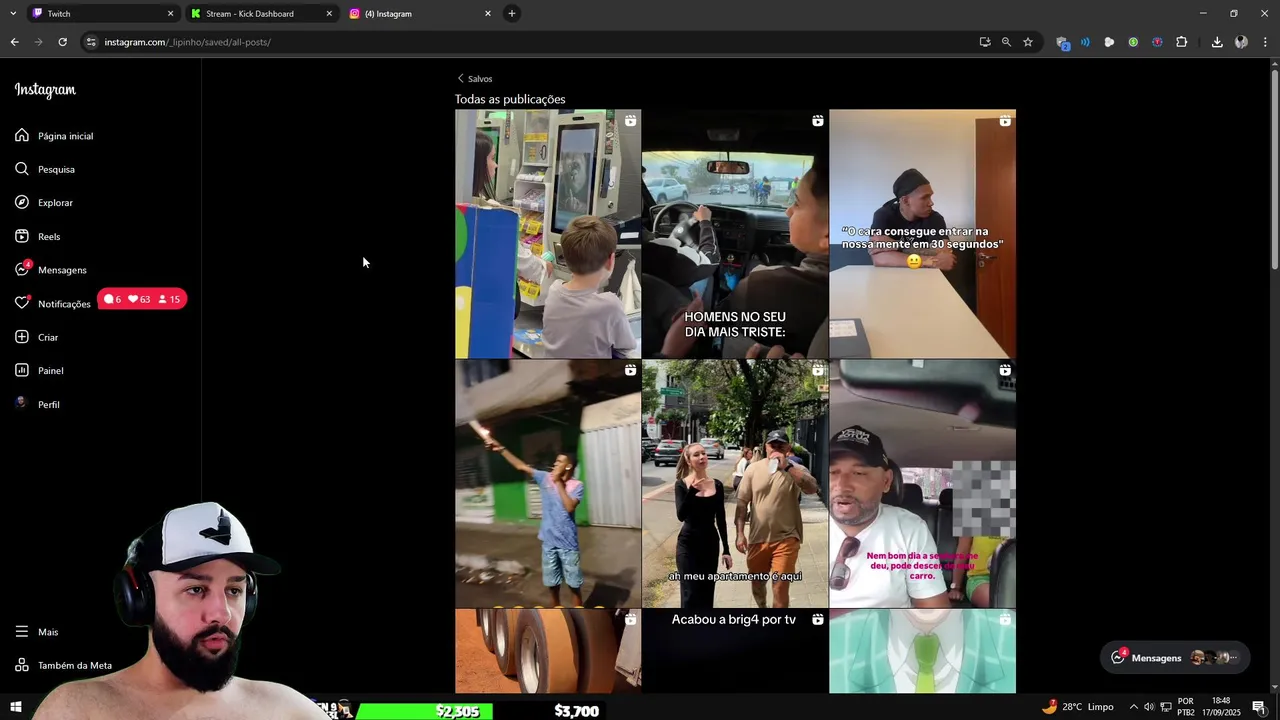Open Também da Meta item
The image size is (1280, 720).
64,665
